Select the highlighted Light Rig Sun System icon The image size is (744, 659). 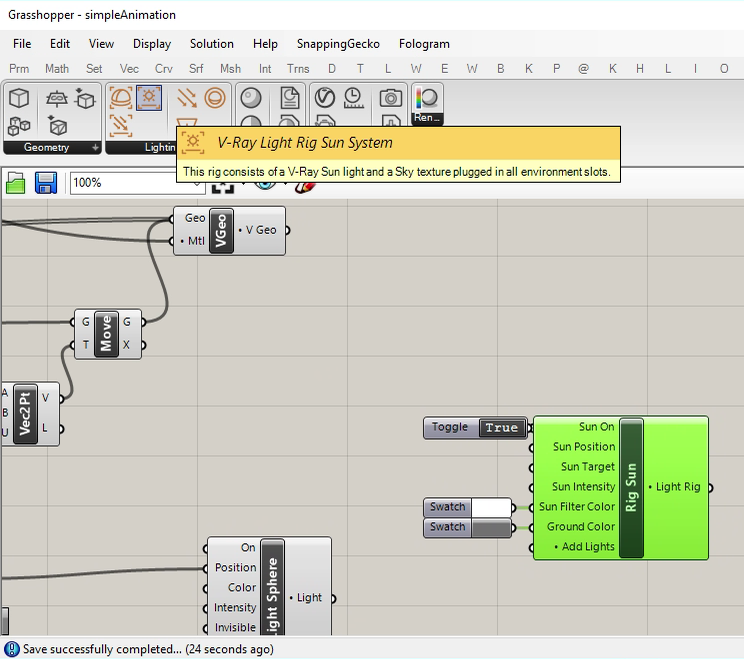(x=149, y=98)
